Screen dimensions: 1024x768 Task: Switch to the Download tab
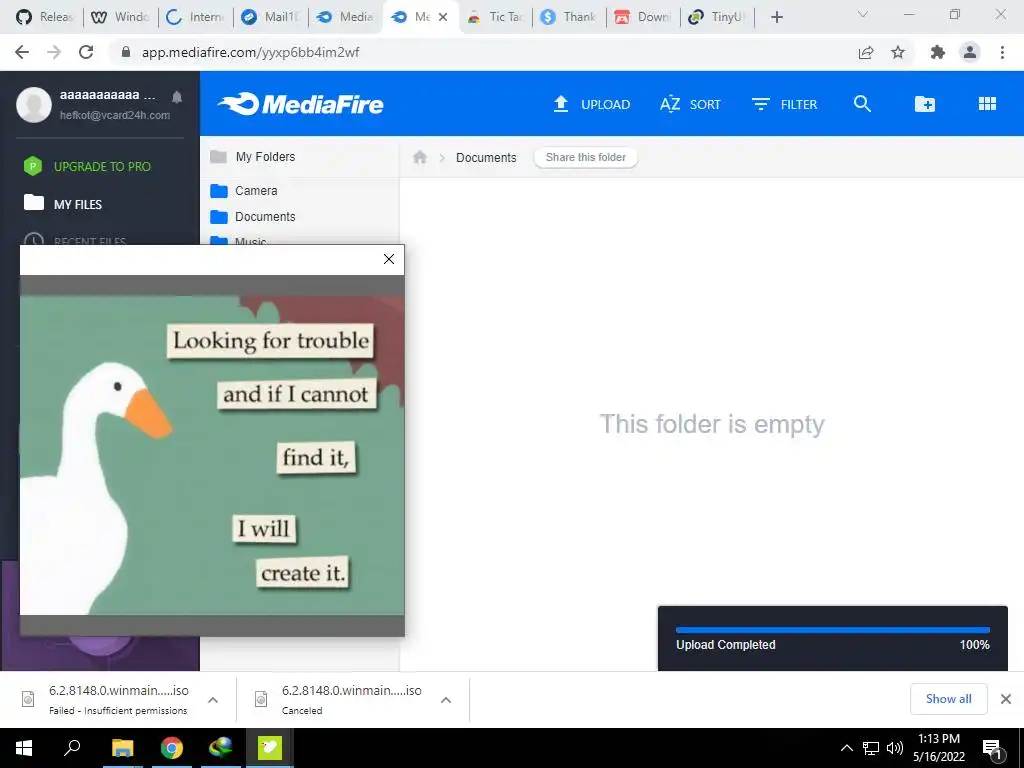(x=643, y=17)
